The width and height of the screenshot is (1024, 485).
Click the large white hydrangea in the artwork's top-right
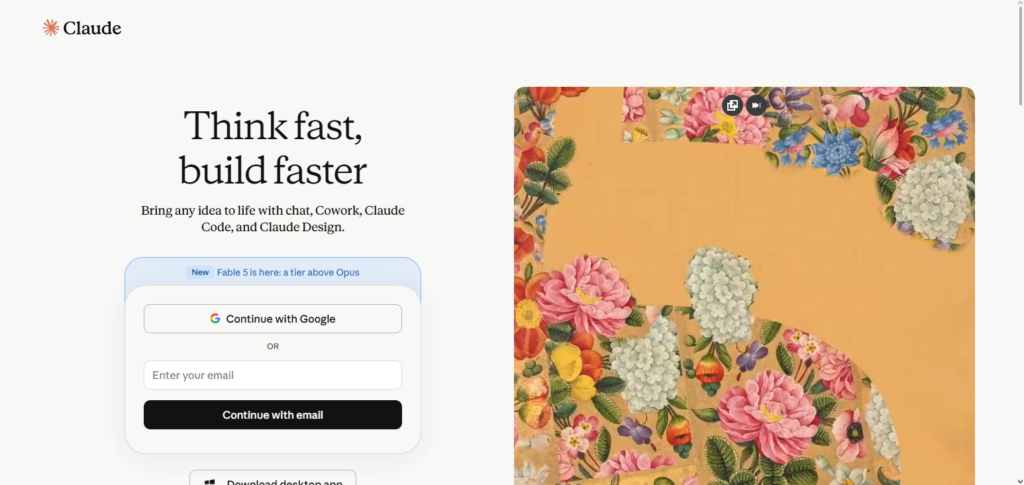point(931,199)
